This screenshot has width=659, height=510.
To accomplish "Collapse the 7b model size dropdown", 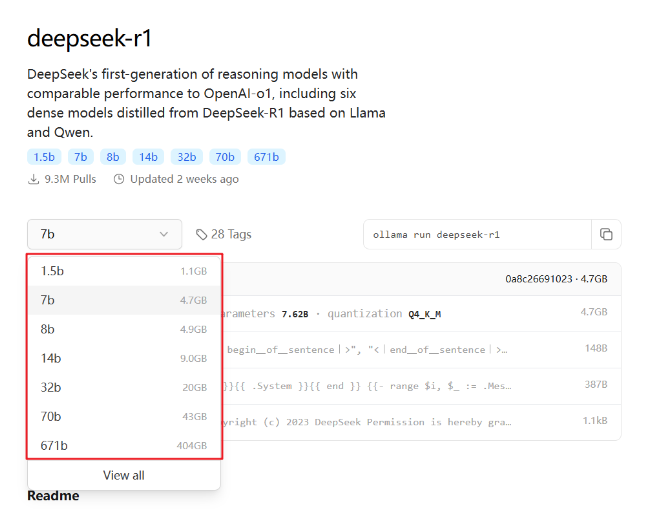I will pyautogui.click(x=104, y=234).
